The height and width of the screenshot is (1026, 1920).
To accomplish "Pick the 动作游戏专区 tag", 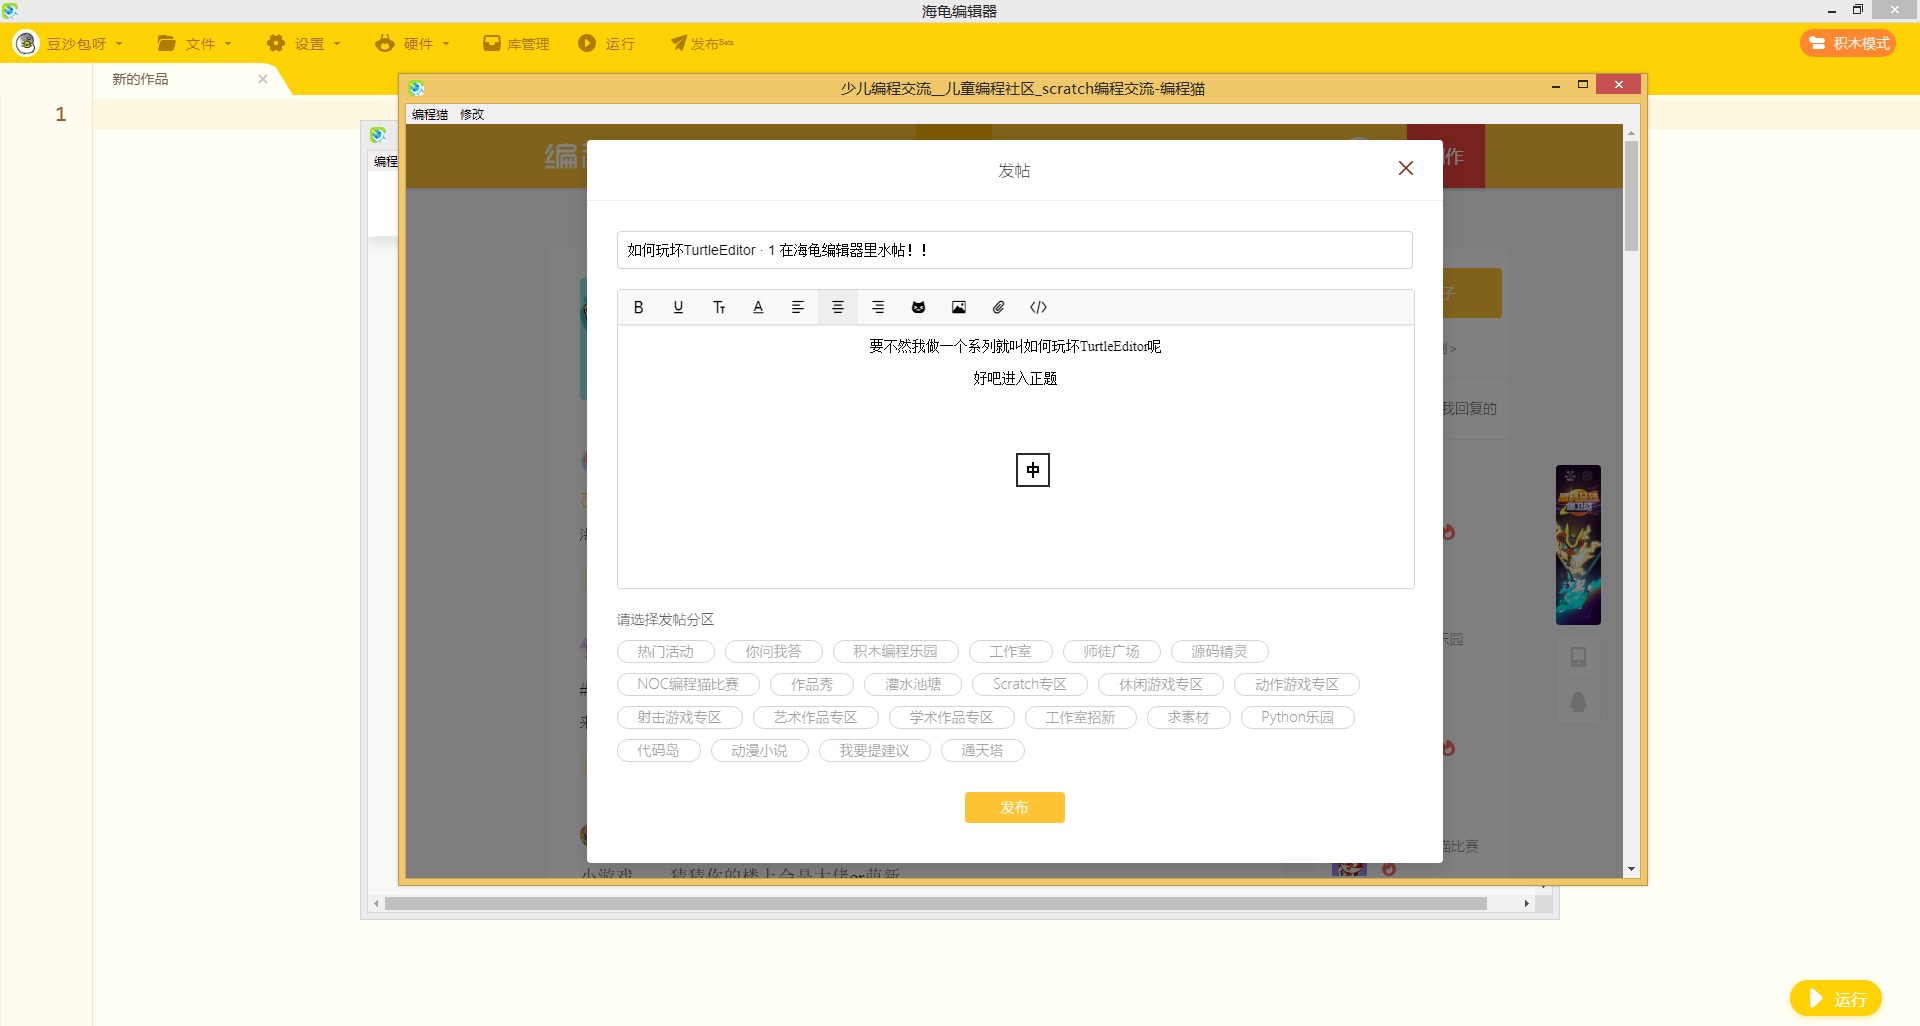I will coord(1297,685).
